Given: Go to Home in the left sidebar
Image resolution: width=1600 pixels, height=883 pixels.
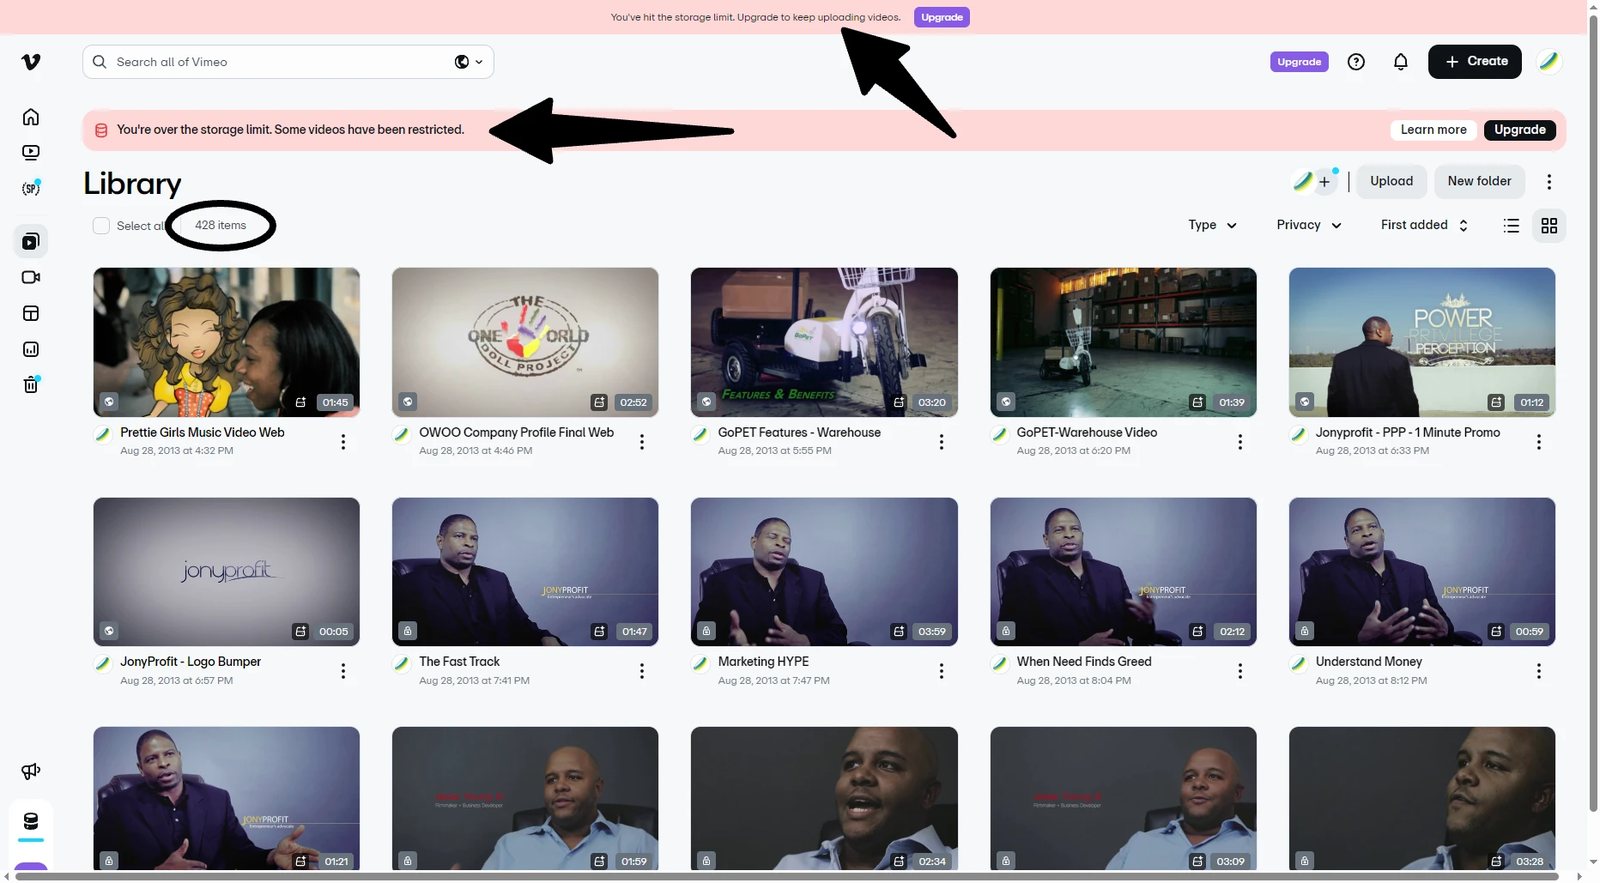Looking at the screenshot, I should [31, 117].
